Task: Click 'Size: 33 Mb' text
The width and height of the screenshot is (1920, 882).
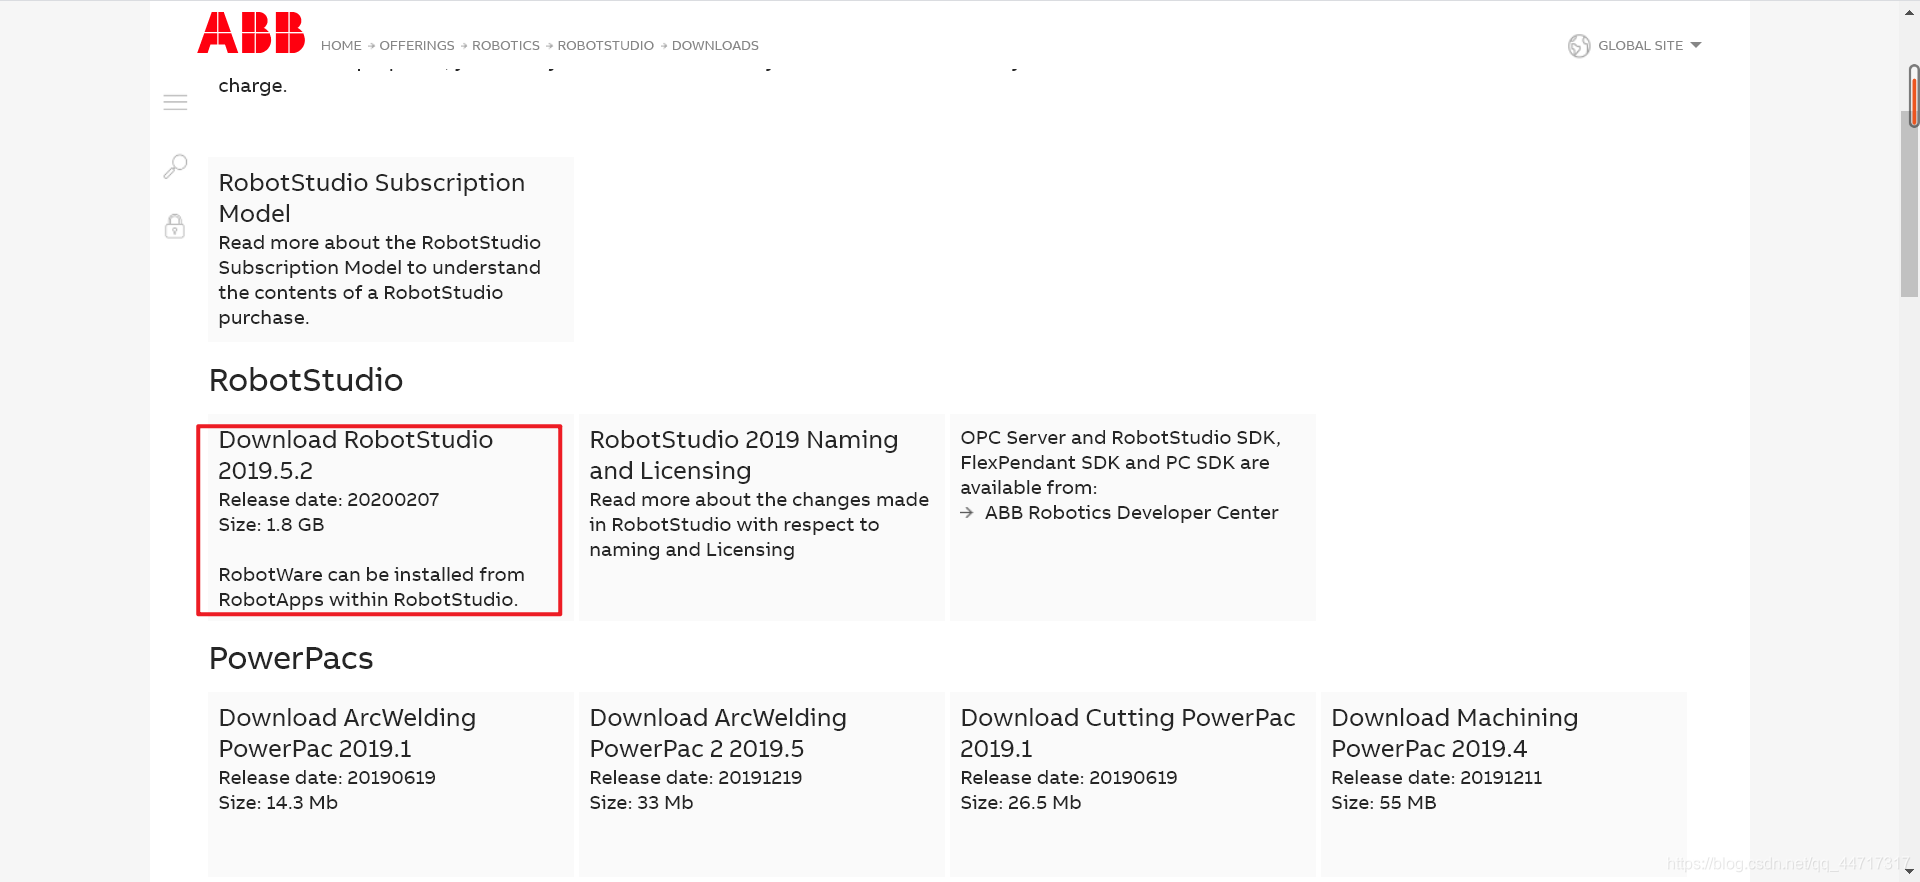Action: point(641,803)
